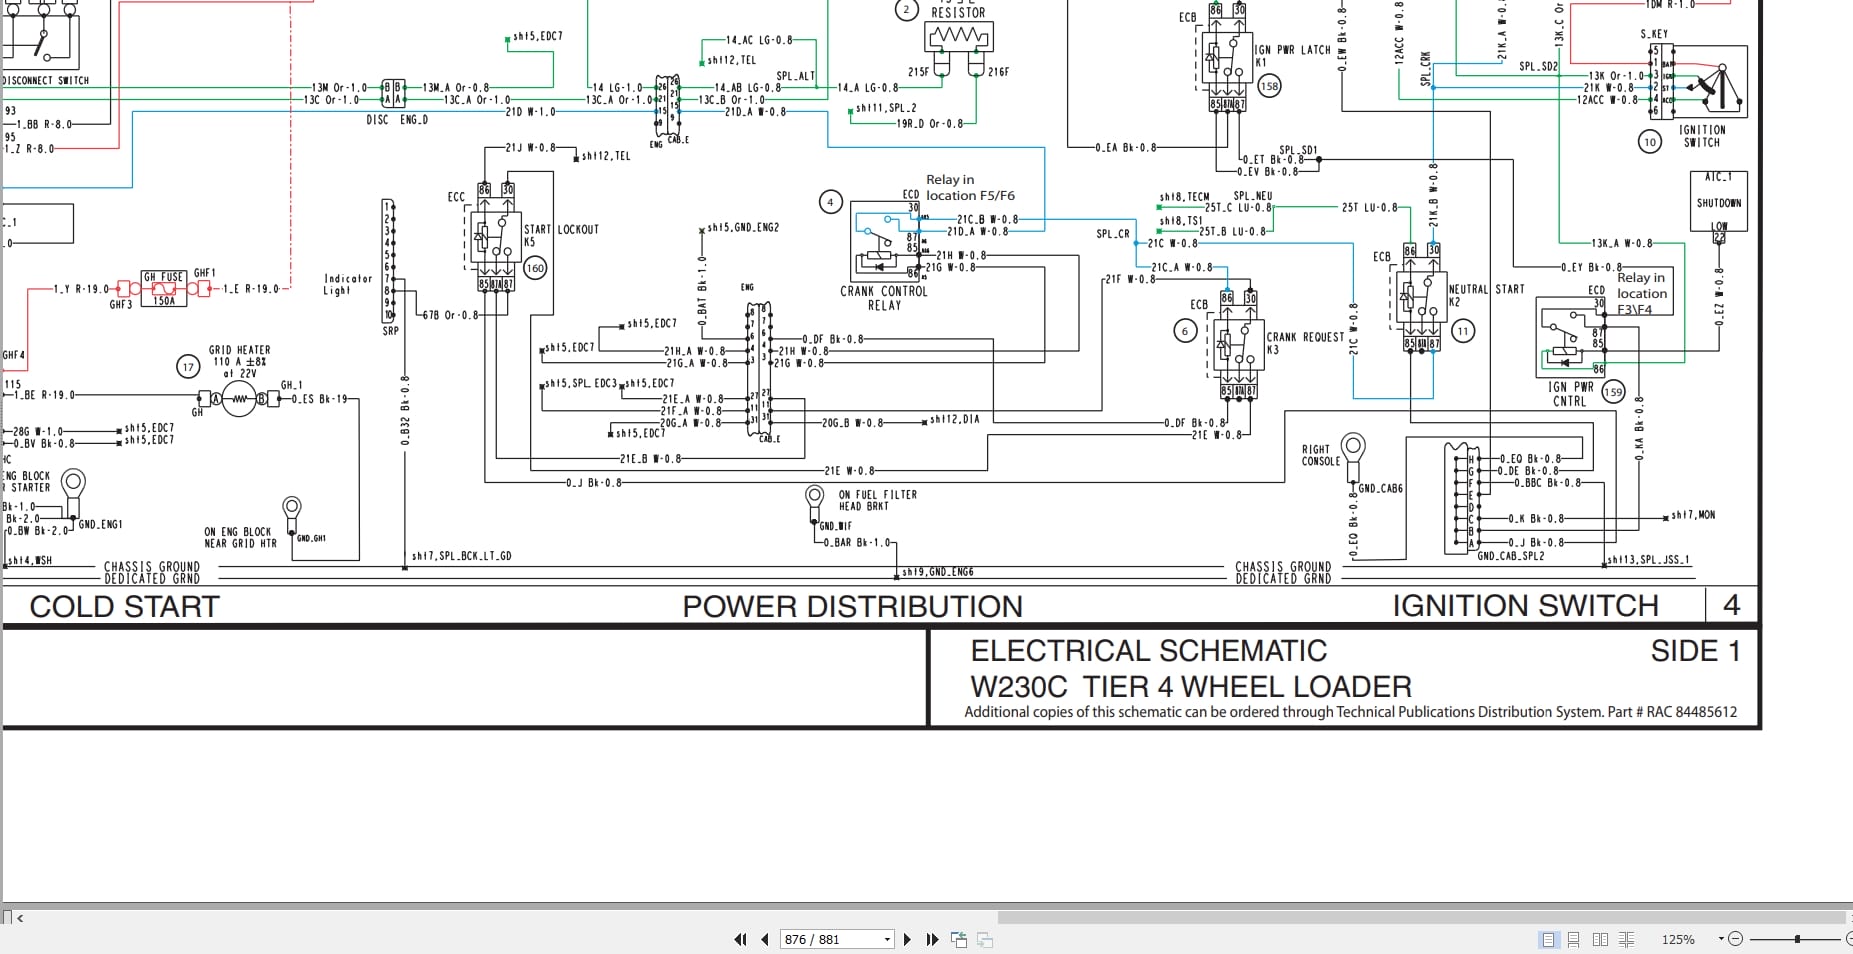Viewport: 1853px width, 954px height.
Task: Go to the next page
Action: coord(907,939)
